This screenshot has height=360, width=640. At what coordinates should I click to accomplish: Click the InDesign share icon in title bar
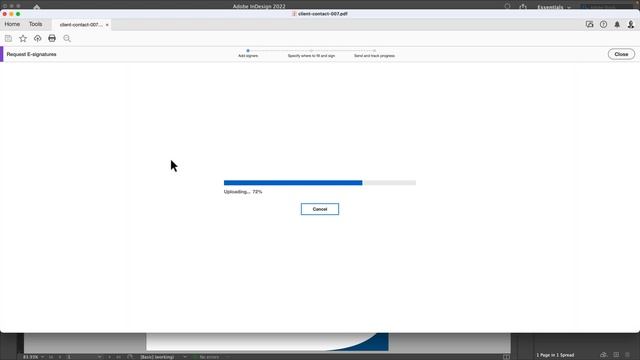(523, 7)
